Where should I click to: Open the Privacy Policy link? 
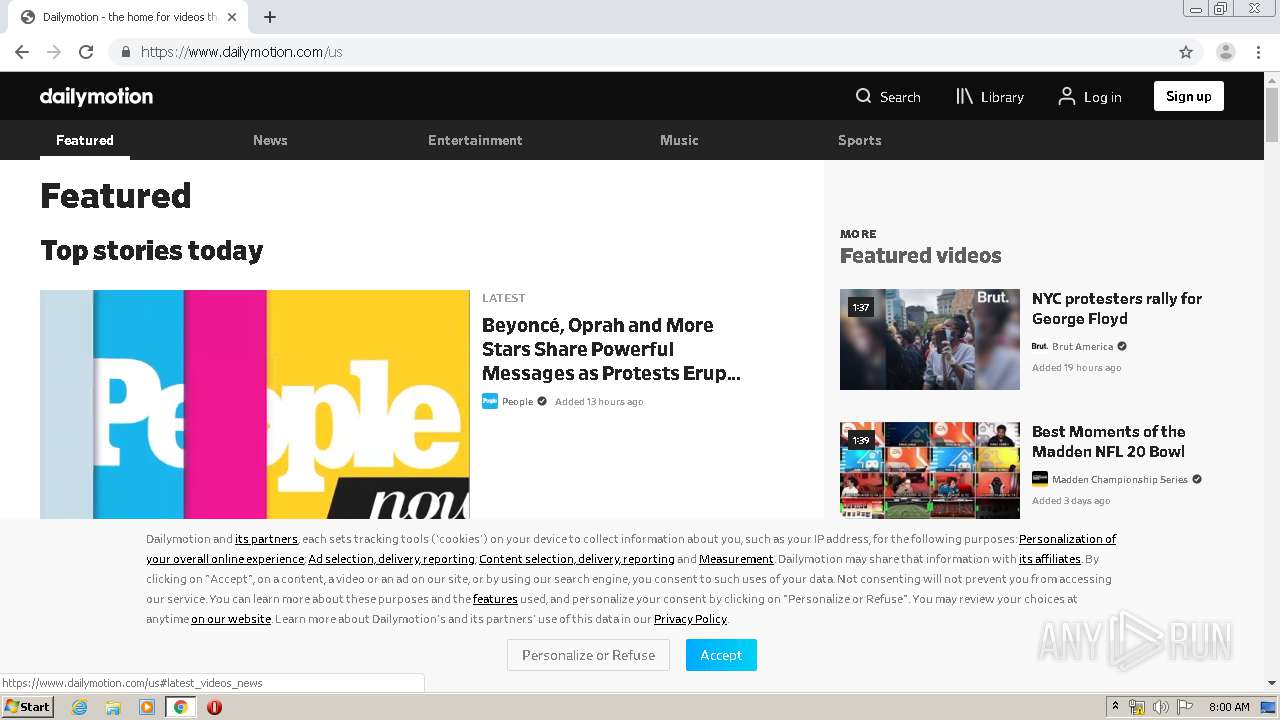point(690,619)
